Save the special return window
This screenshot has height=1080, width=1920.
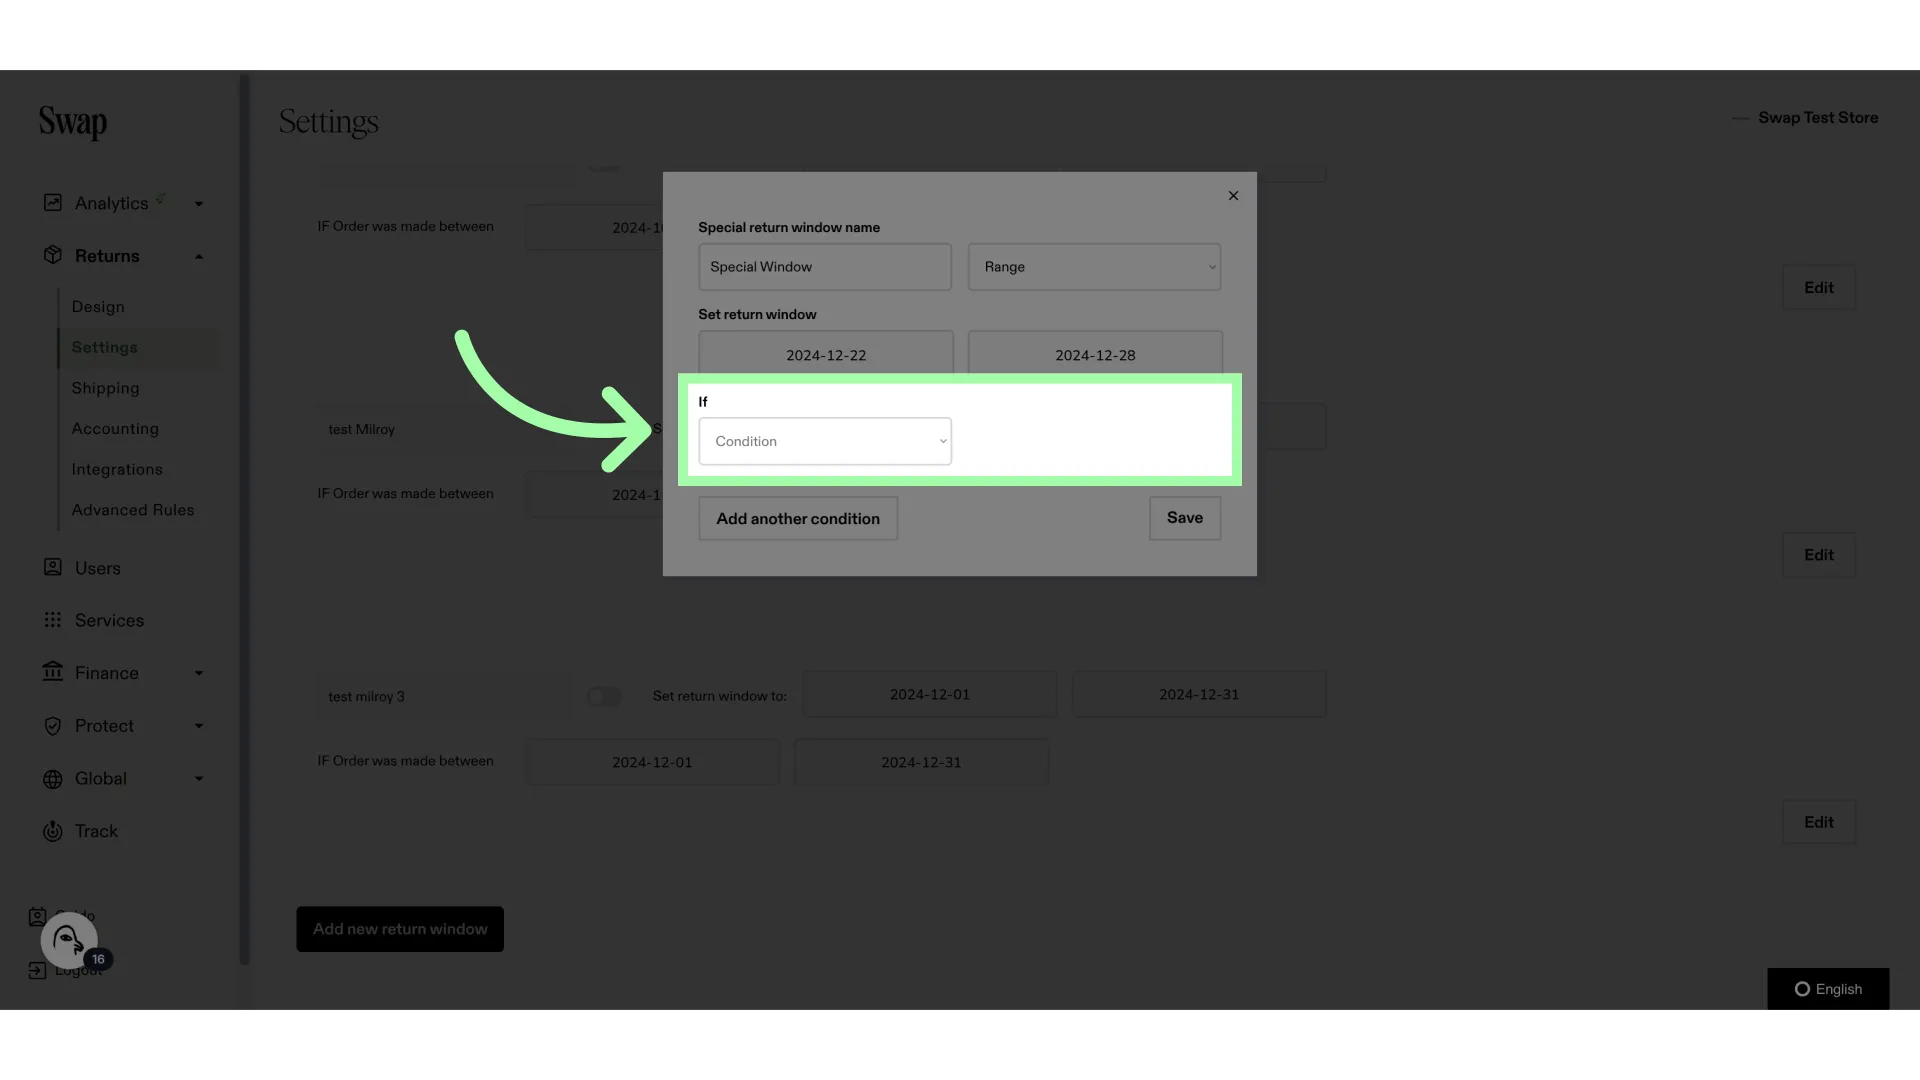pyautogui.click(x=1185, y=518)
